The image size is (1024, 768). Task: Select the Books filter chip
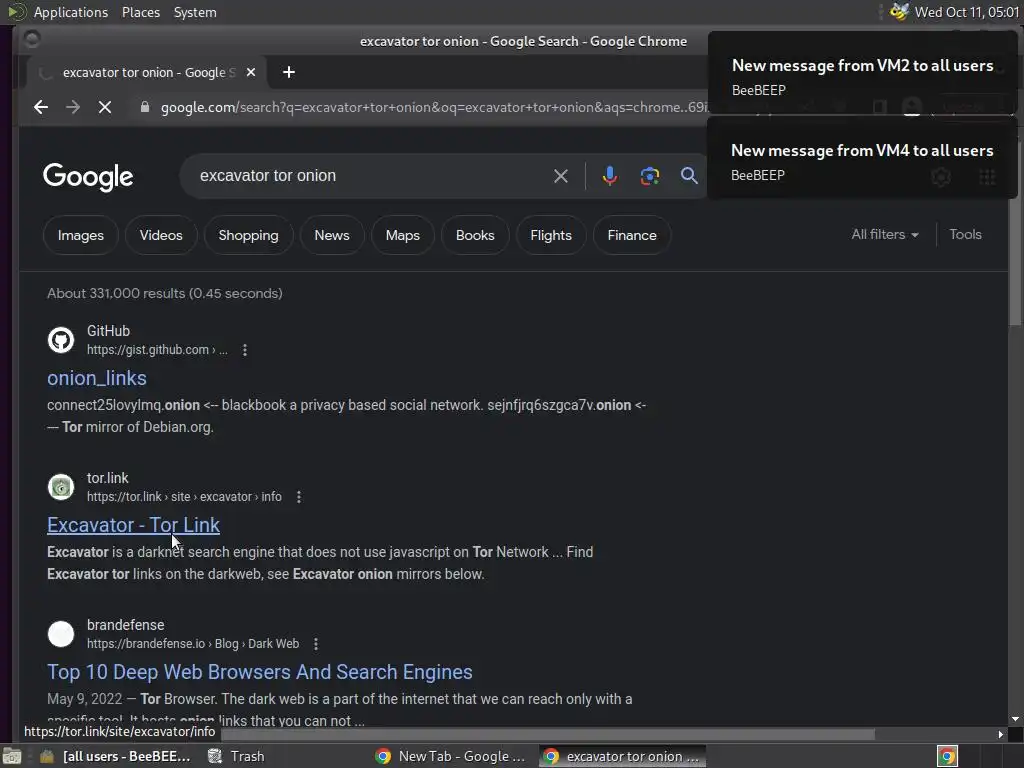point(475,235)
